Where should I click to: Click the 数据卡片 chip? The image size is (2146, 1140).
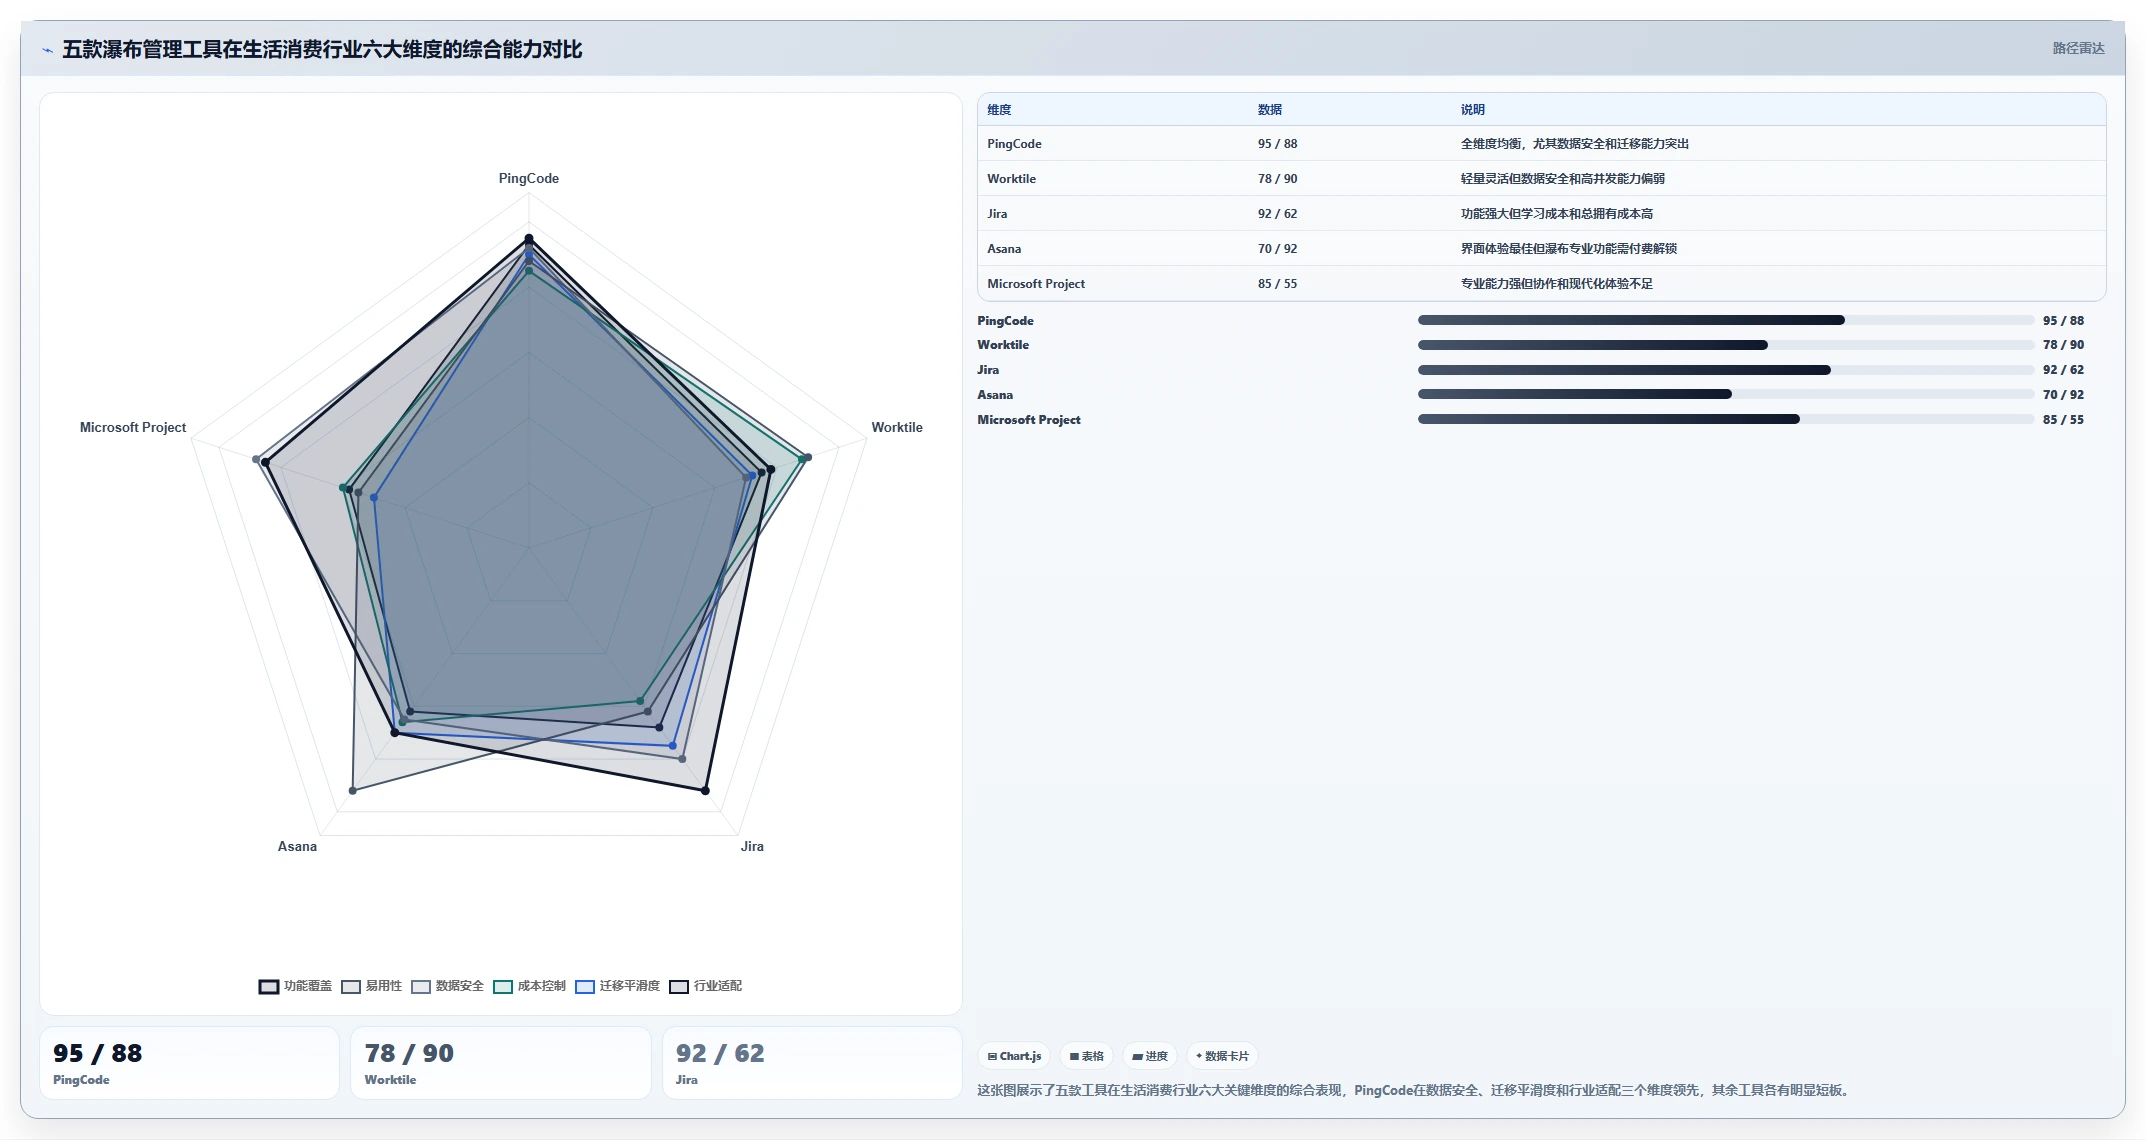click(1222, 1056)
